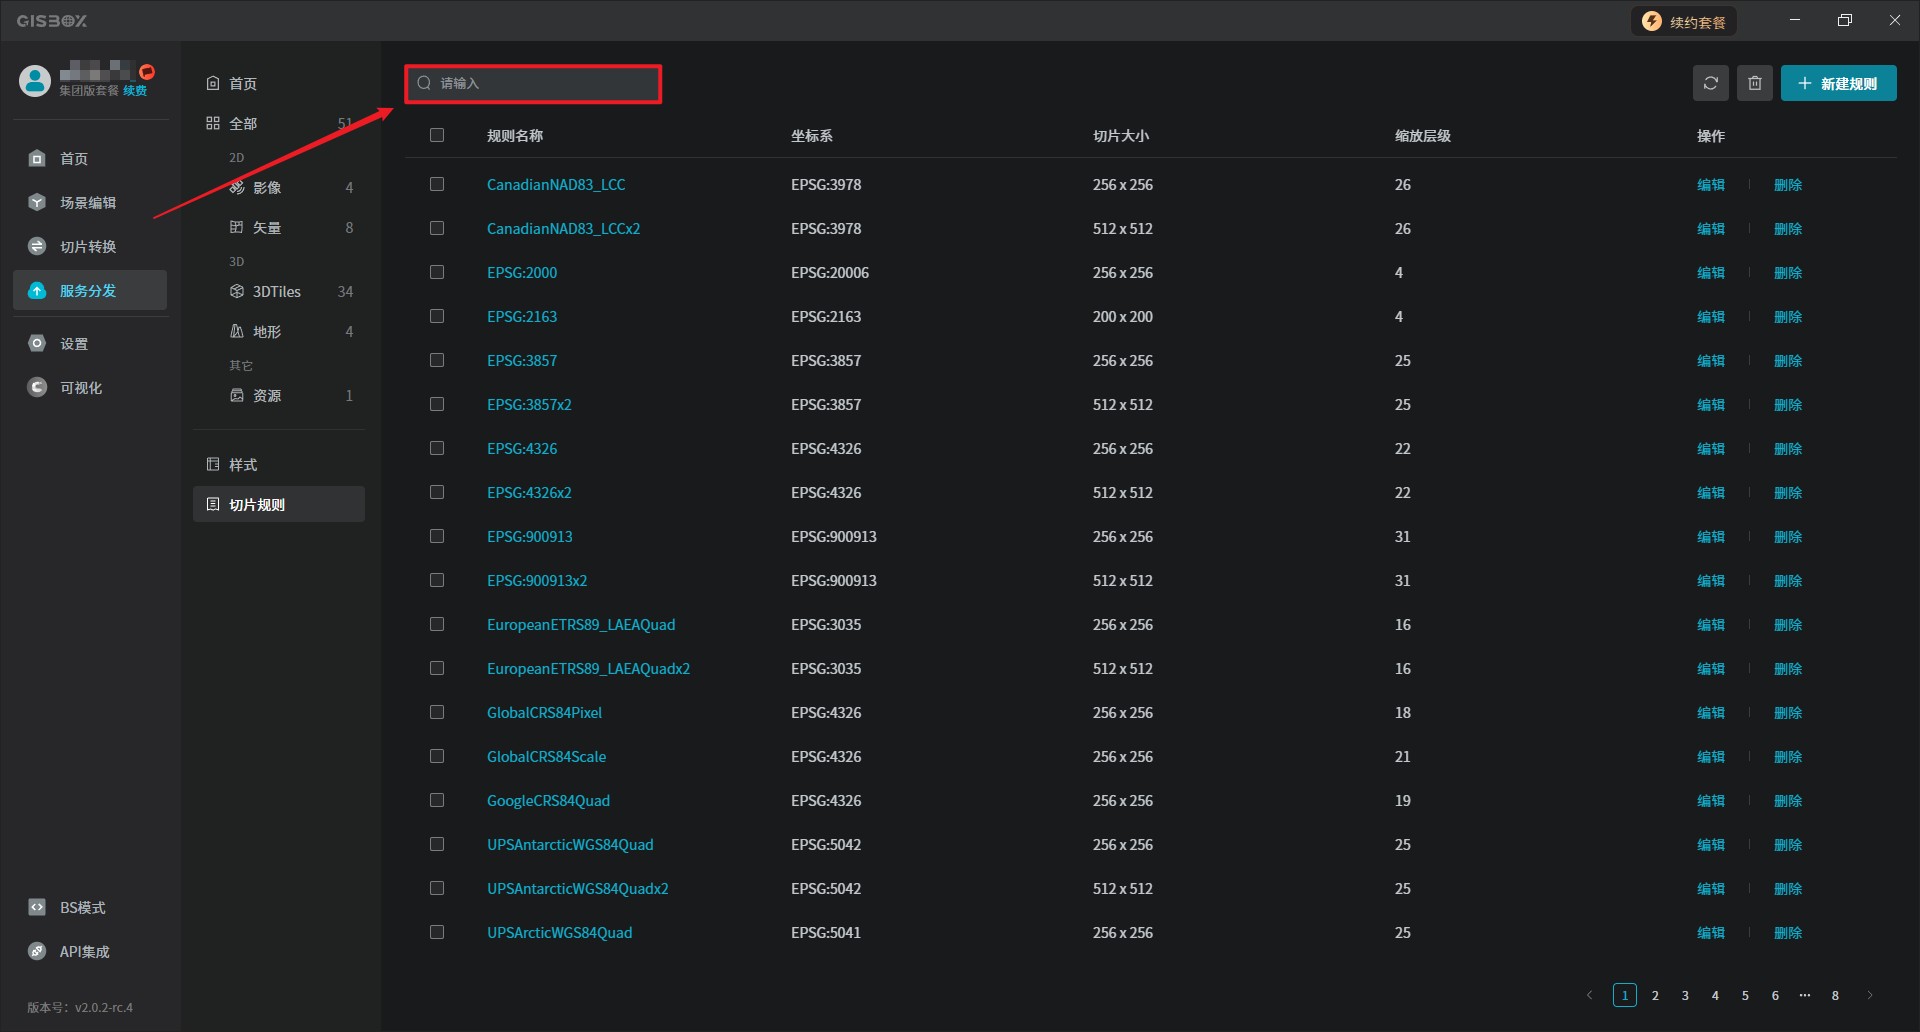This screenshot has height=1032, width=1920.
Task: Go to the next page arrow
Action: (1869, 995)
